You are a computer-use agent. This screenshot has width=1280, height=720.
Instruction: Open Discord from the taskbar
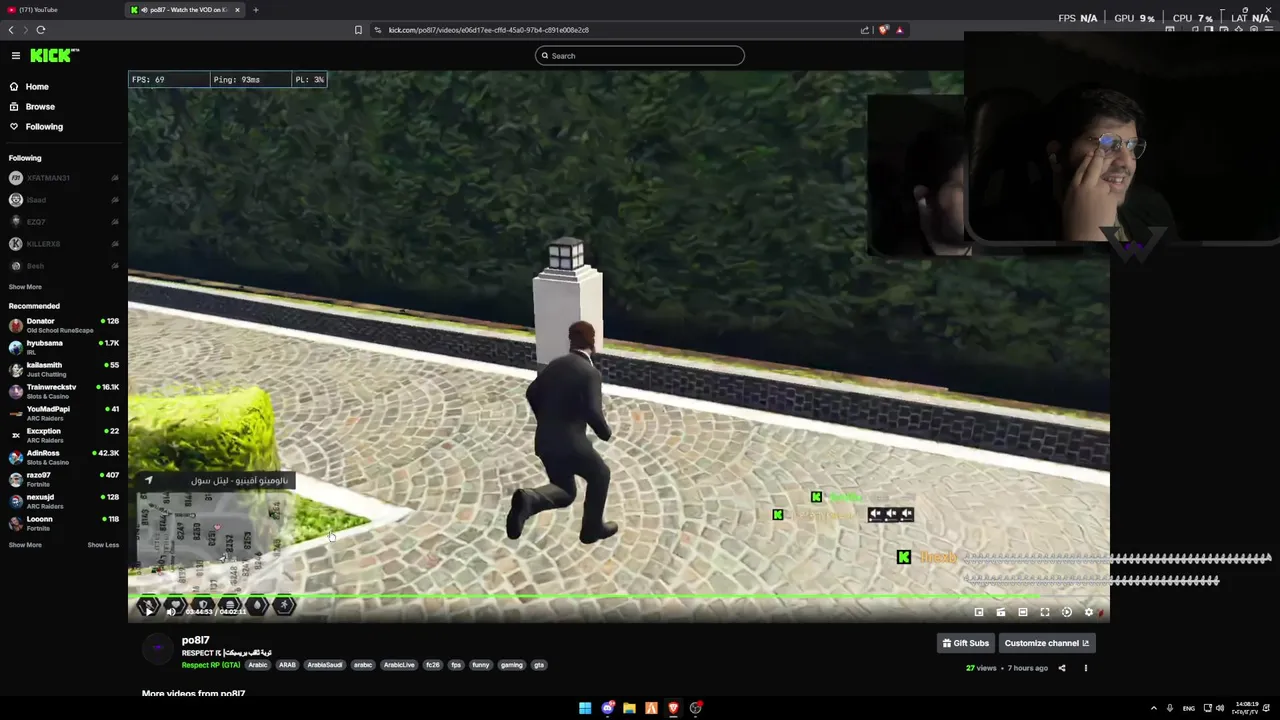pyautogui.click(x=607, y=708)
